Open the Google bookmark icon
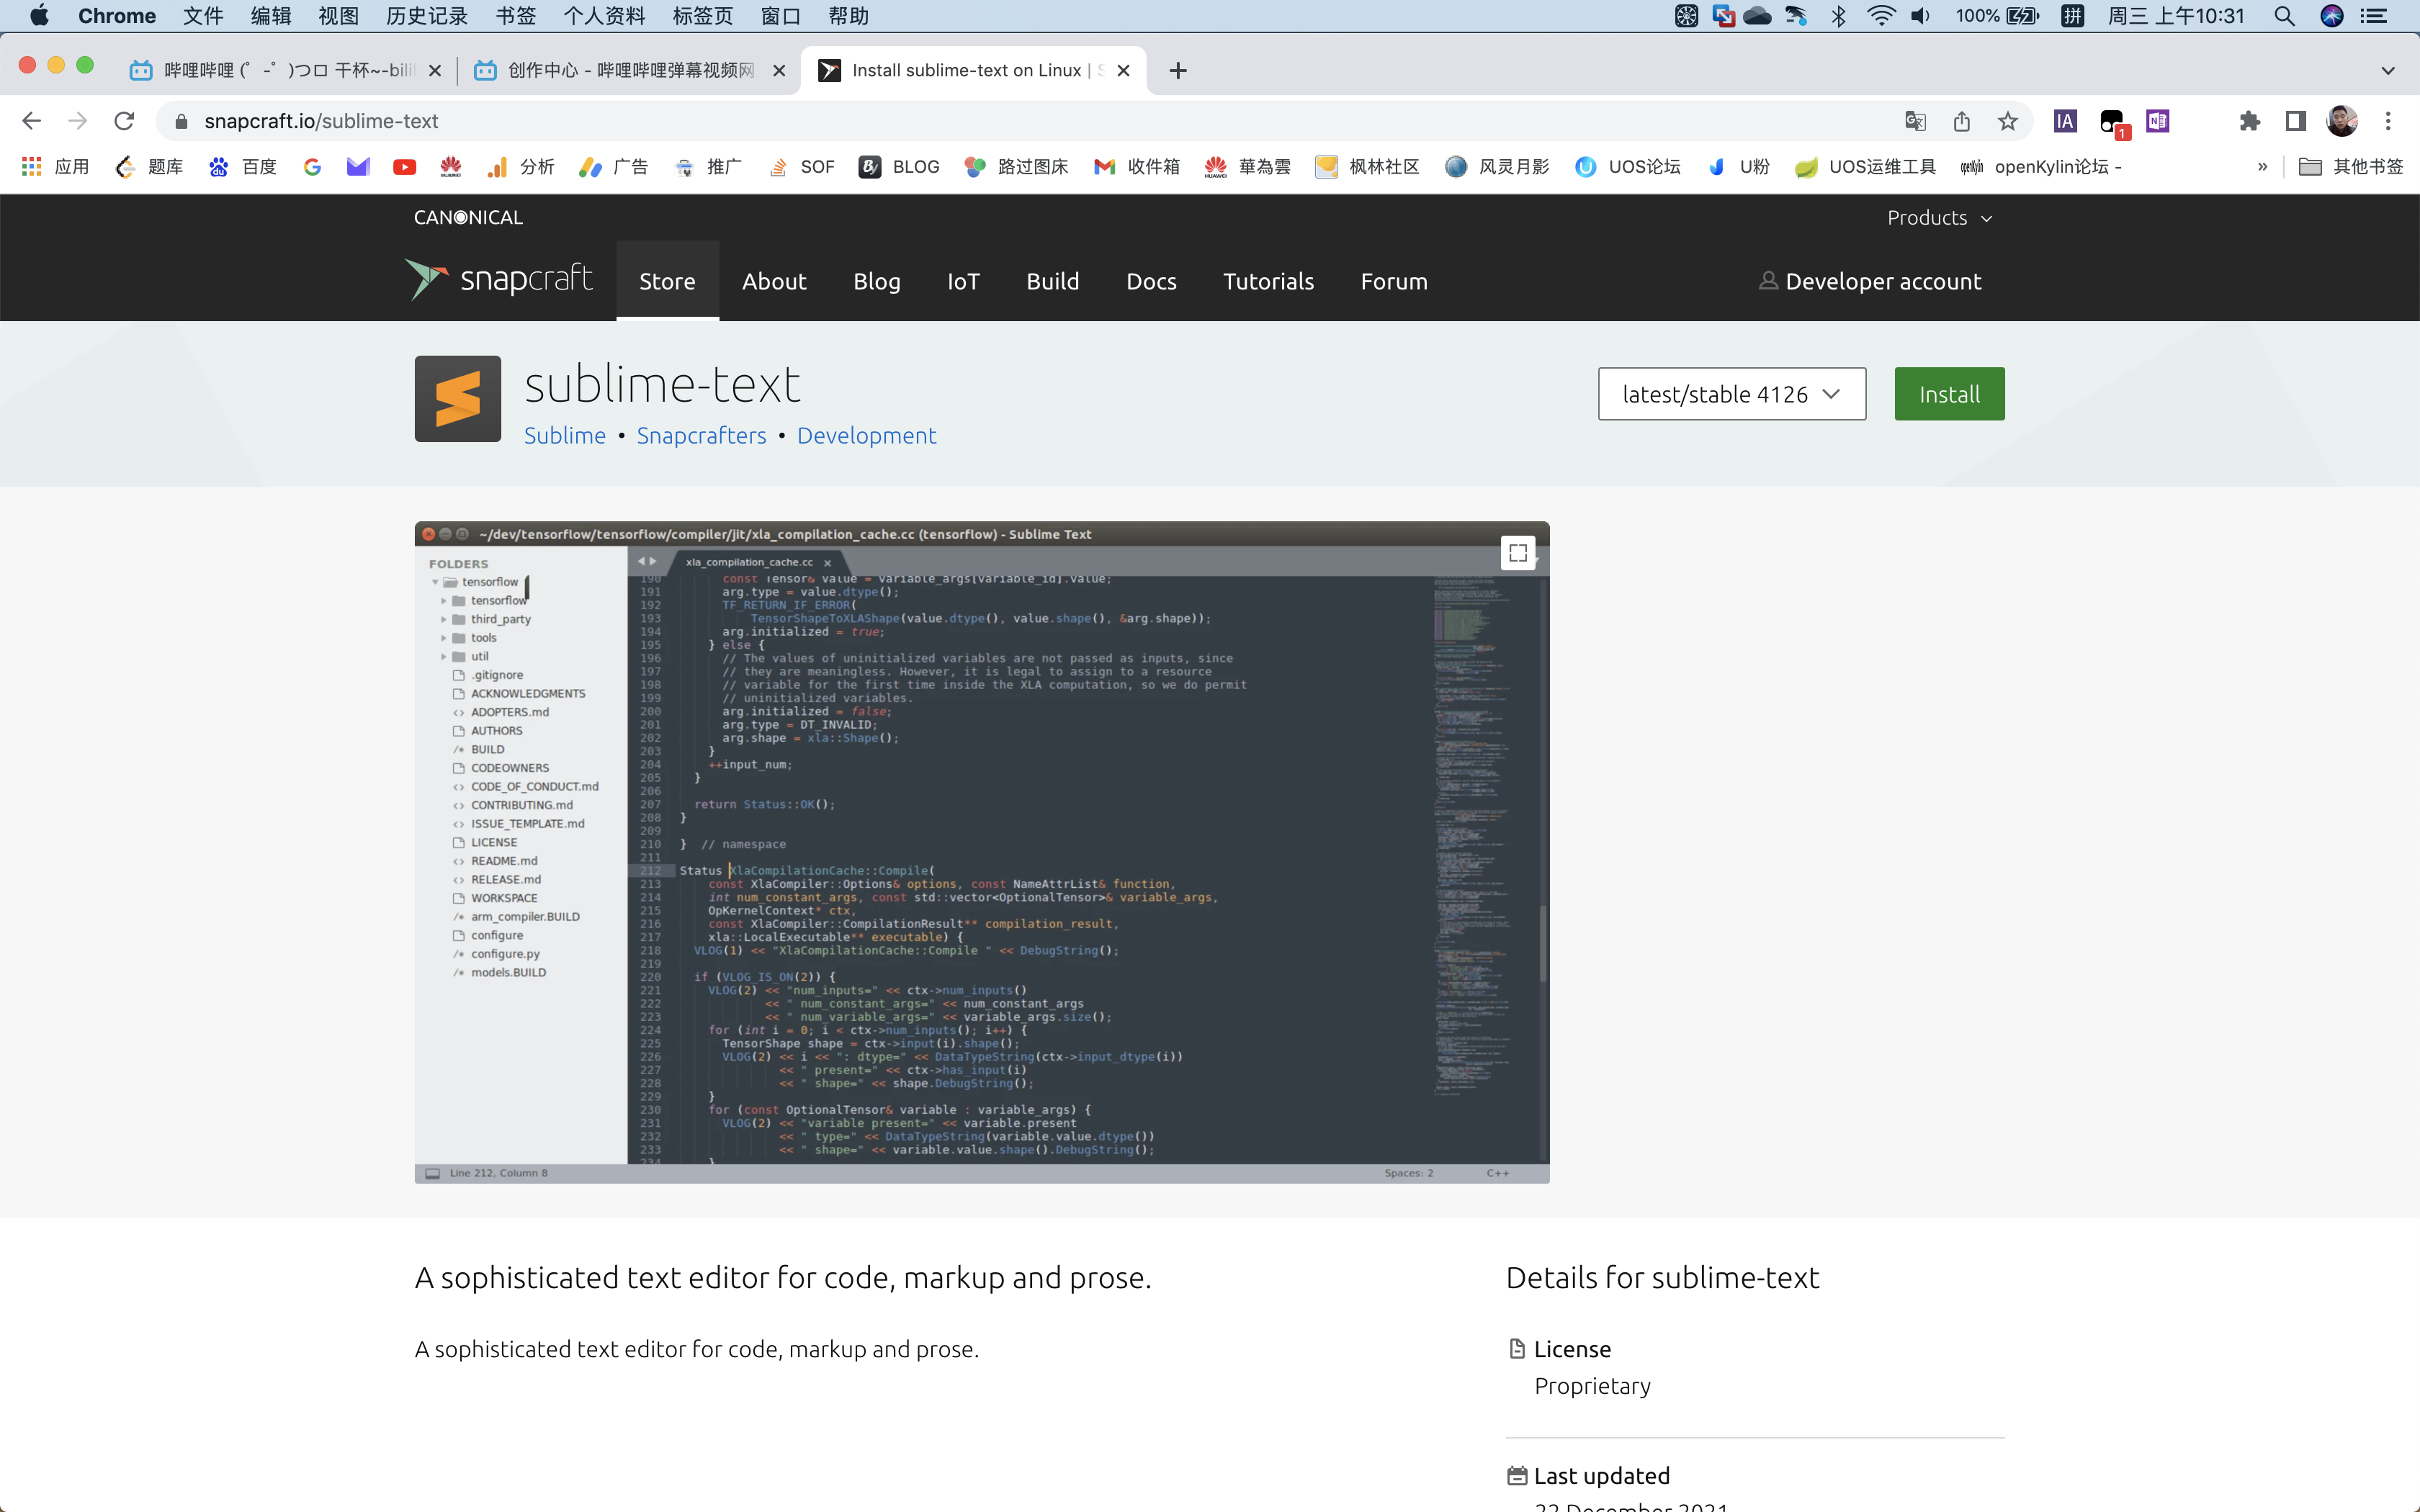Screen dimensions: 2420x1512 (x=312, y=166)
